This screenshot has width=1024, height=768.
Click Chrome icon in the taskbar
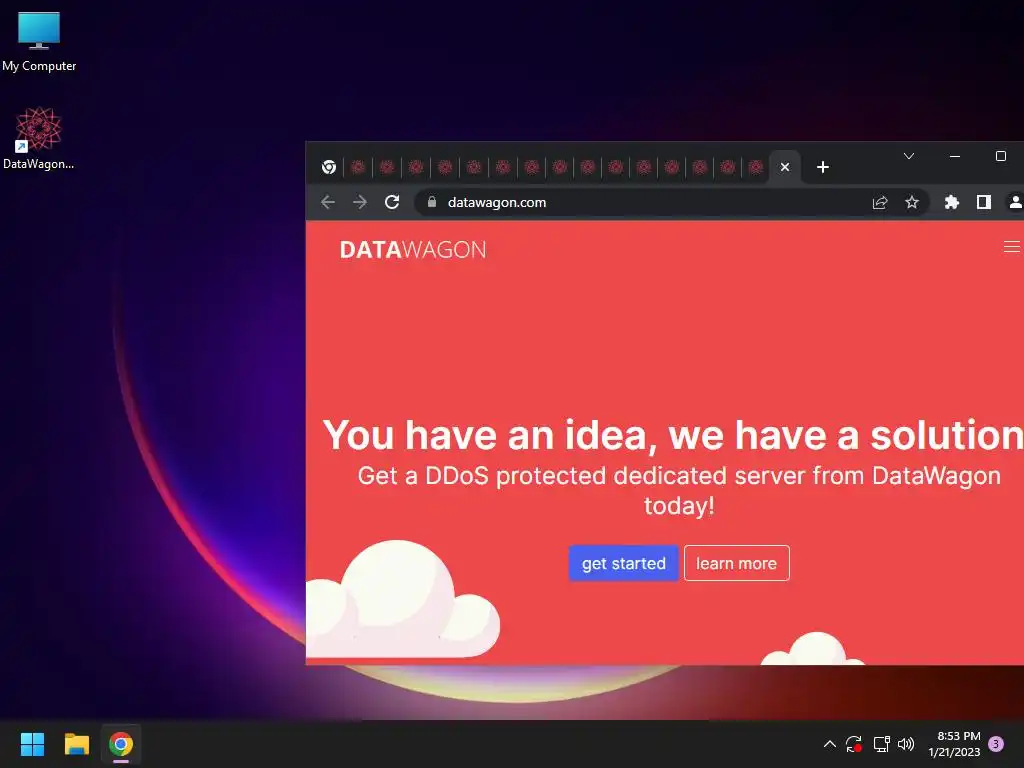click(x=121, y=744)
